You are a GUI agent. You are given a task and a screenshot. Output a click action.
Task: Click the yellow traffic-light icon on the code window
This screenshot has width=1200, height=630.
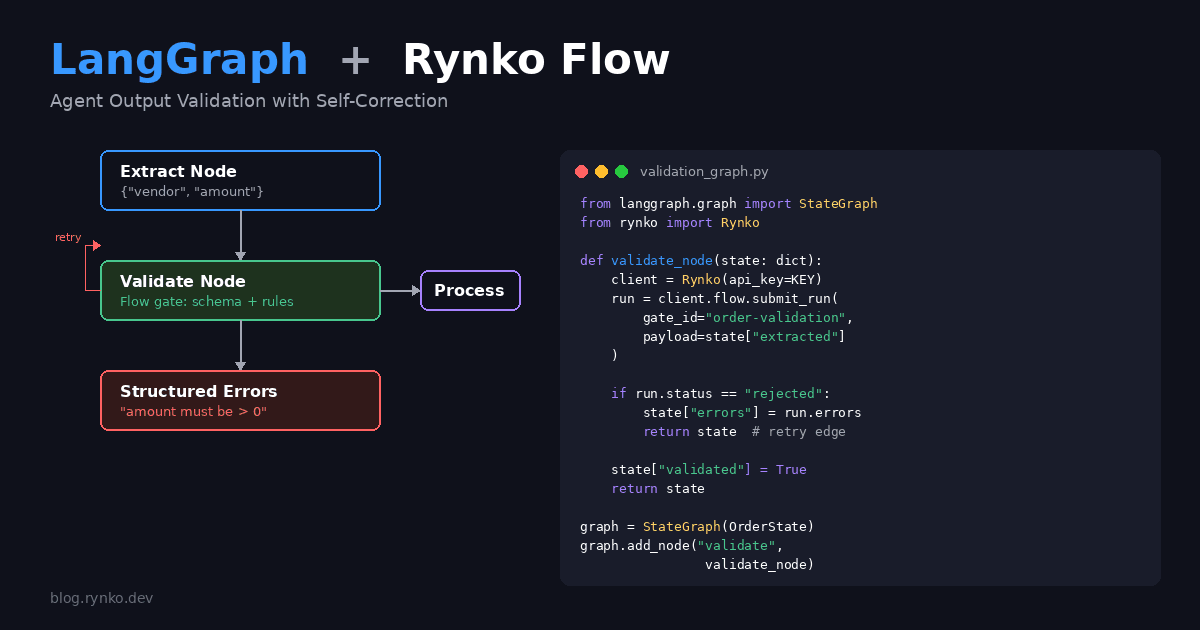tap(601, 171)
